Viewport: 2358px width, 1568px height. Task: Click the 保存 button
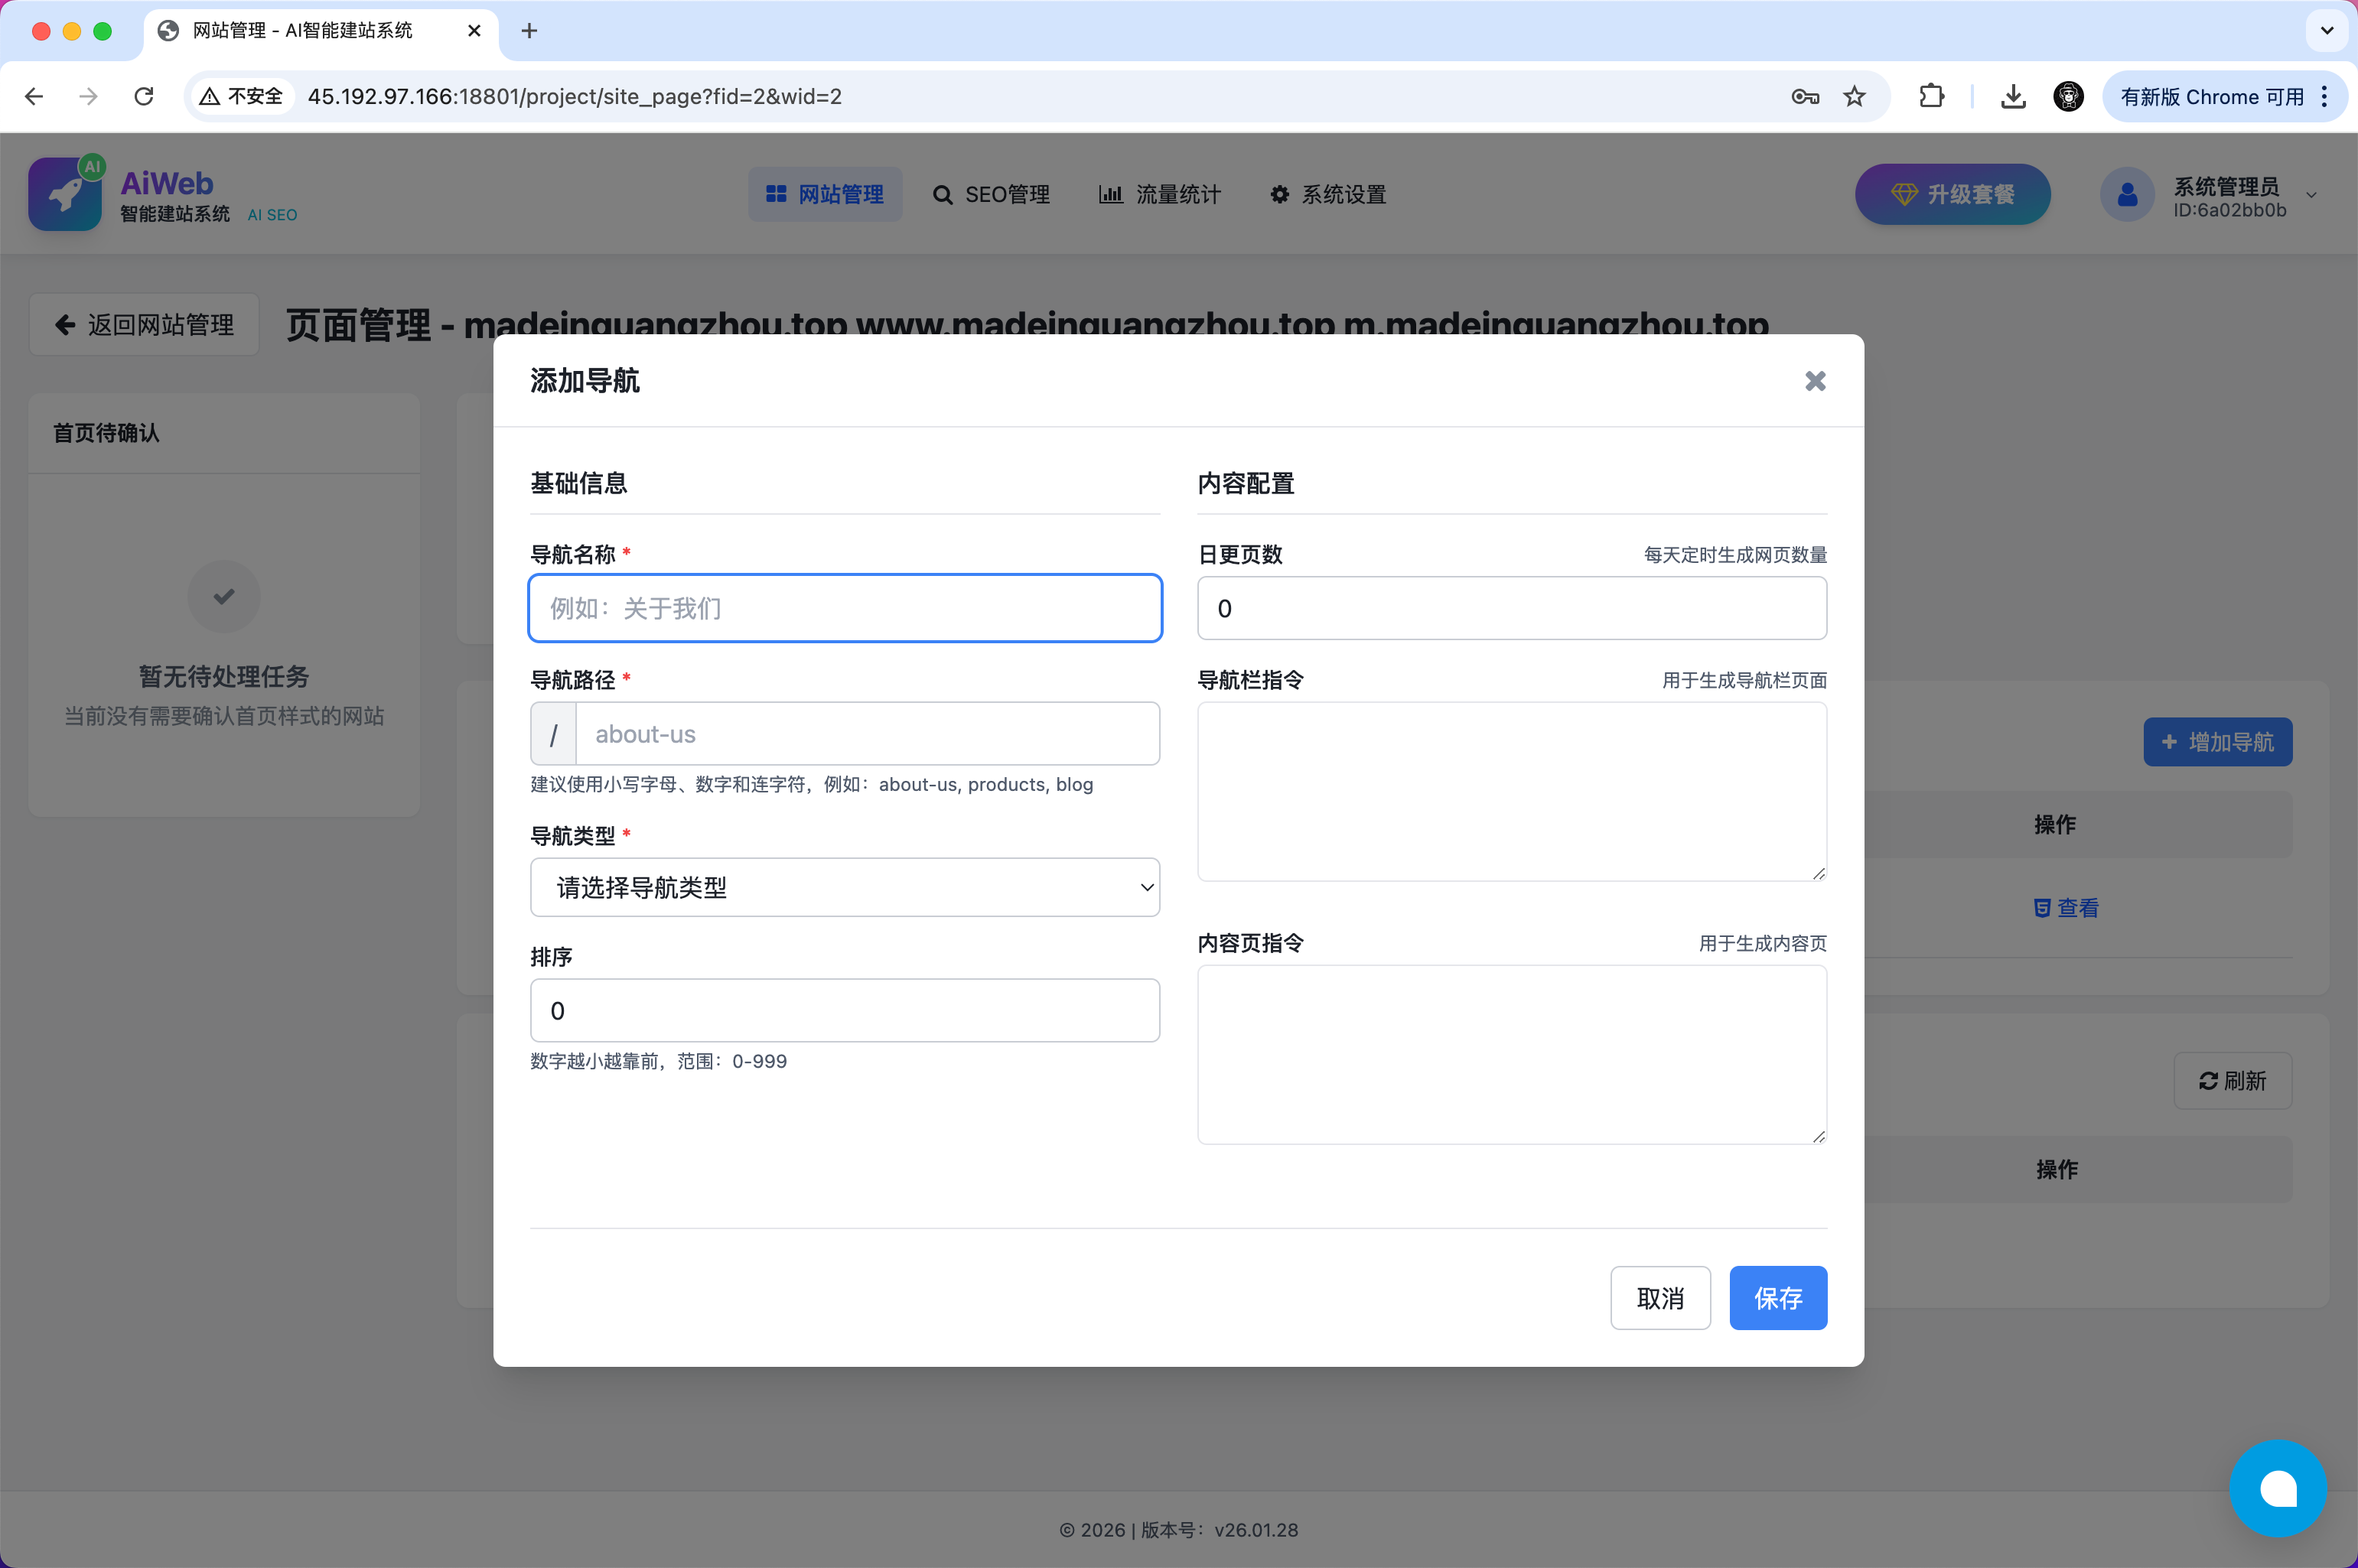[1777, 1298]
